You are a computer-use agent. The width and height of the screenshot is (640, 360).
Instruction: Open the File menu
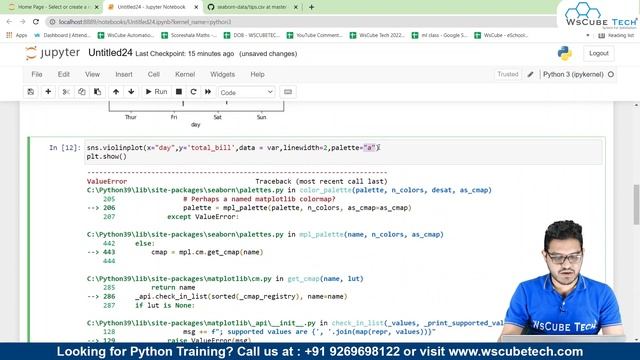[x=37, y=74]
